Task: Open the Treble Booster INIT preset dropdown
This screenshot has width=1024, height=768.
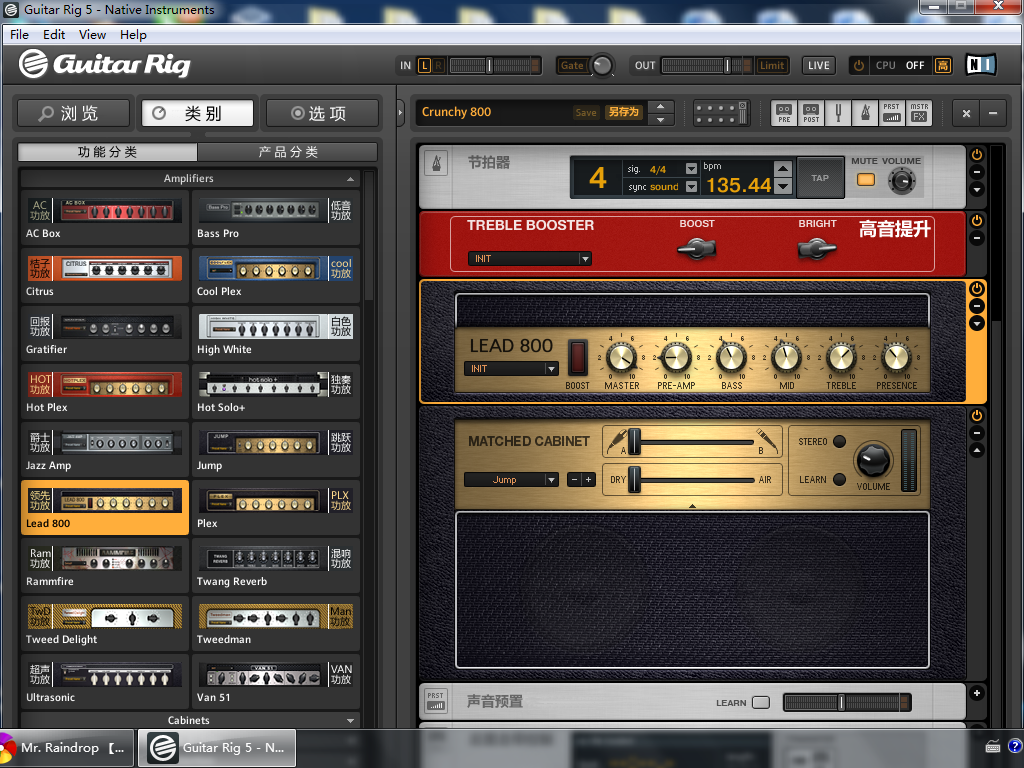Action: (530, 259)
